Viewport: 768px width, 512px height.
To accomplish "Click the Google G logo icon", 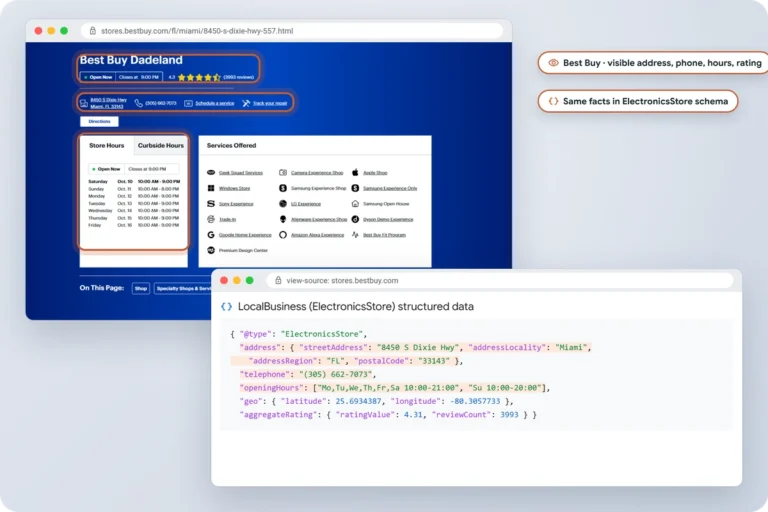I will [x=211, y=235].
